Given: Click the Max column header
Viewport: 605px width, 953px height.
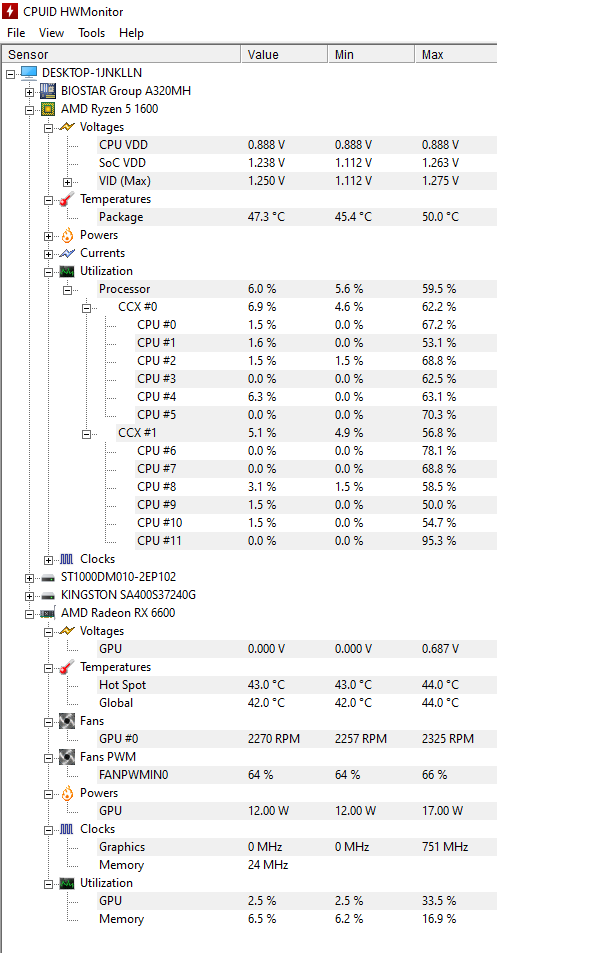Looking at the screenshot, I should [455, 54].
